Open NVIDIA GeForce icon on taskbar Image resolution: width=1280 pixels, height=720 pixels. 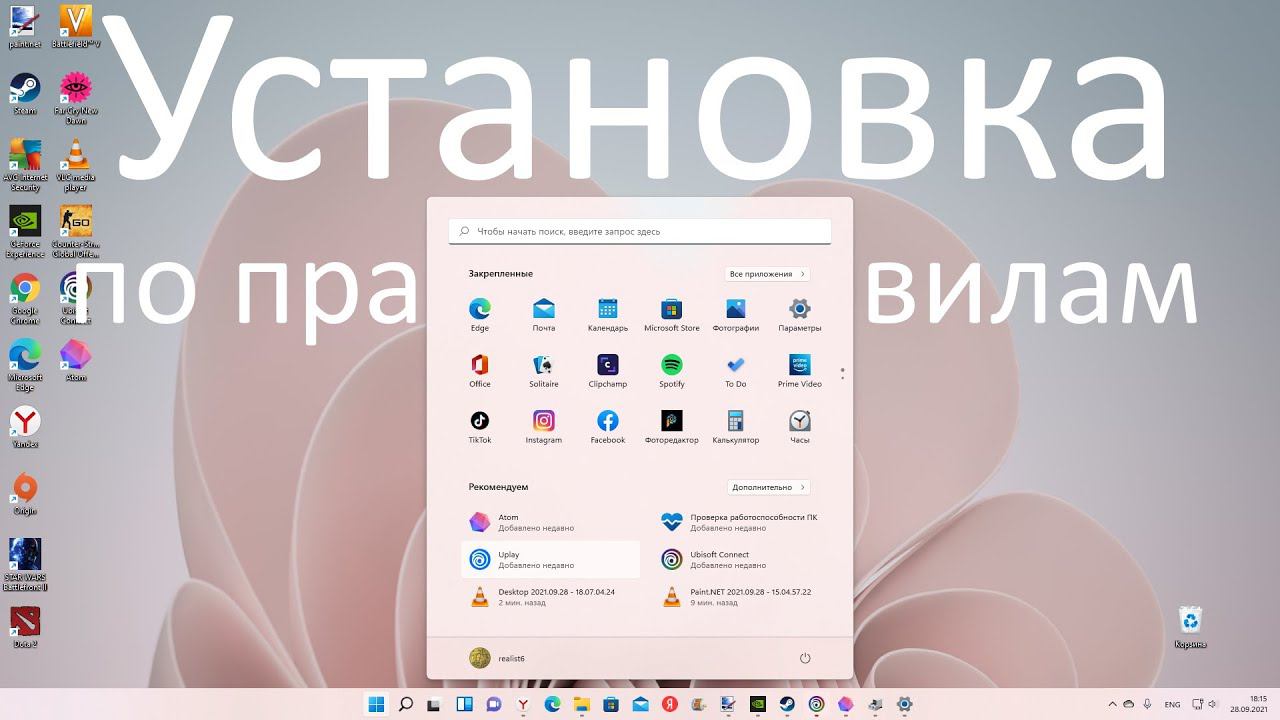[x=758, y=704]
